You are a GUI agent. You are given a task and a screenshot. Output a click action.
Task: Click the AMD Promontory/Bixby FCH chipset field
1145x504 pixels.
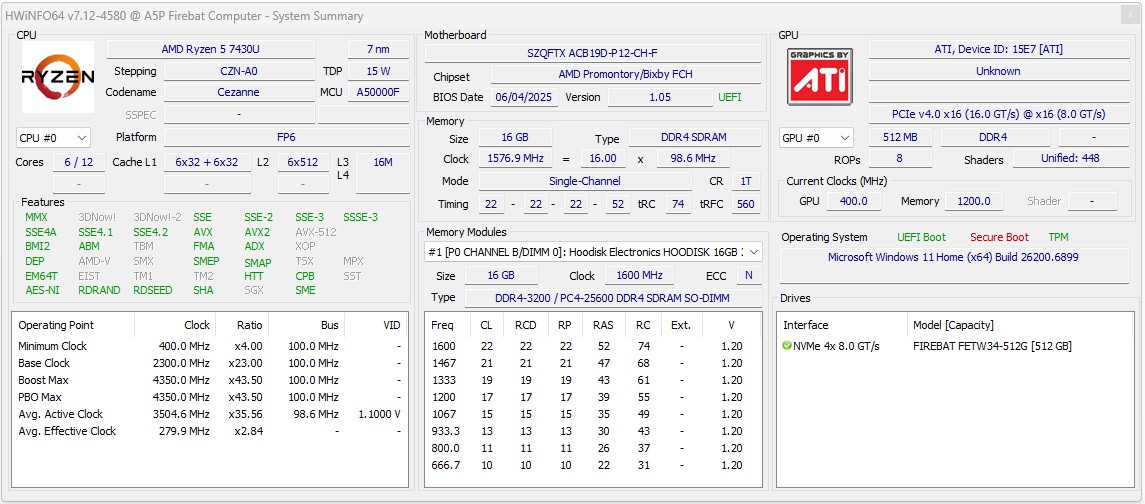point(625,75)
